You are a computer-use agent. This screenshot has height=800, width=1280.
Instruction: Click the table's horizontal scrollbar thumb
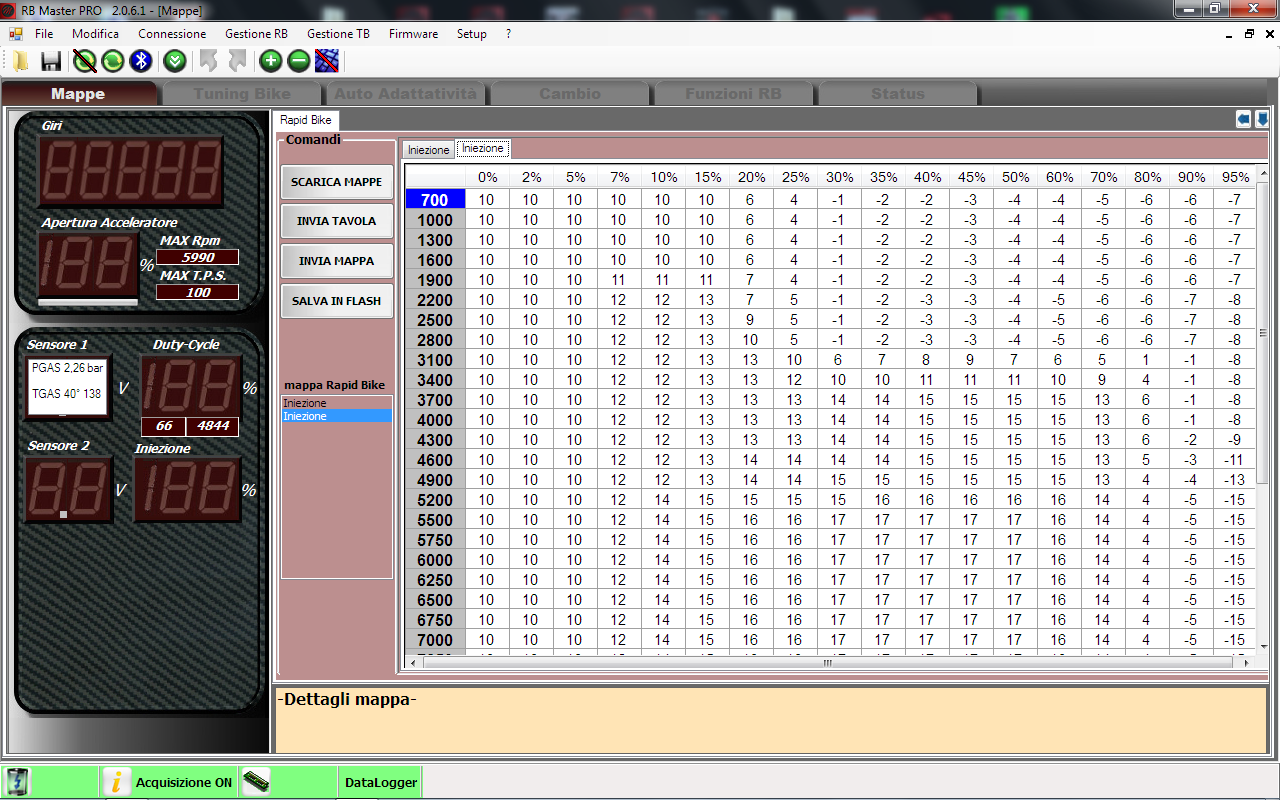pos(827,662)
